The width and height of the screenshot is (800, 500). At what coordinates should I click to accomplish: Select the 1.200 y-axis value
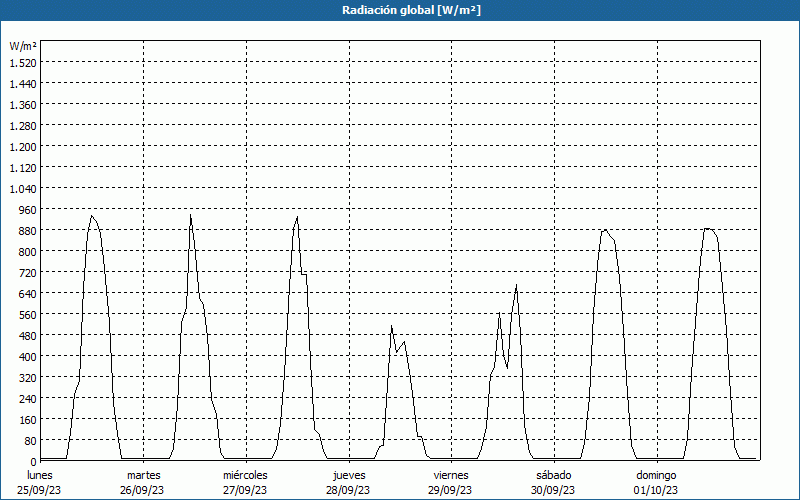tap(23, 146)
